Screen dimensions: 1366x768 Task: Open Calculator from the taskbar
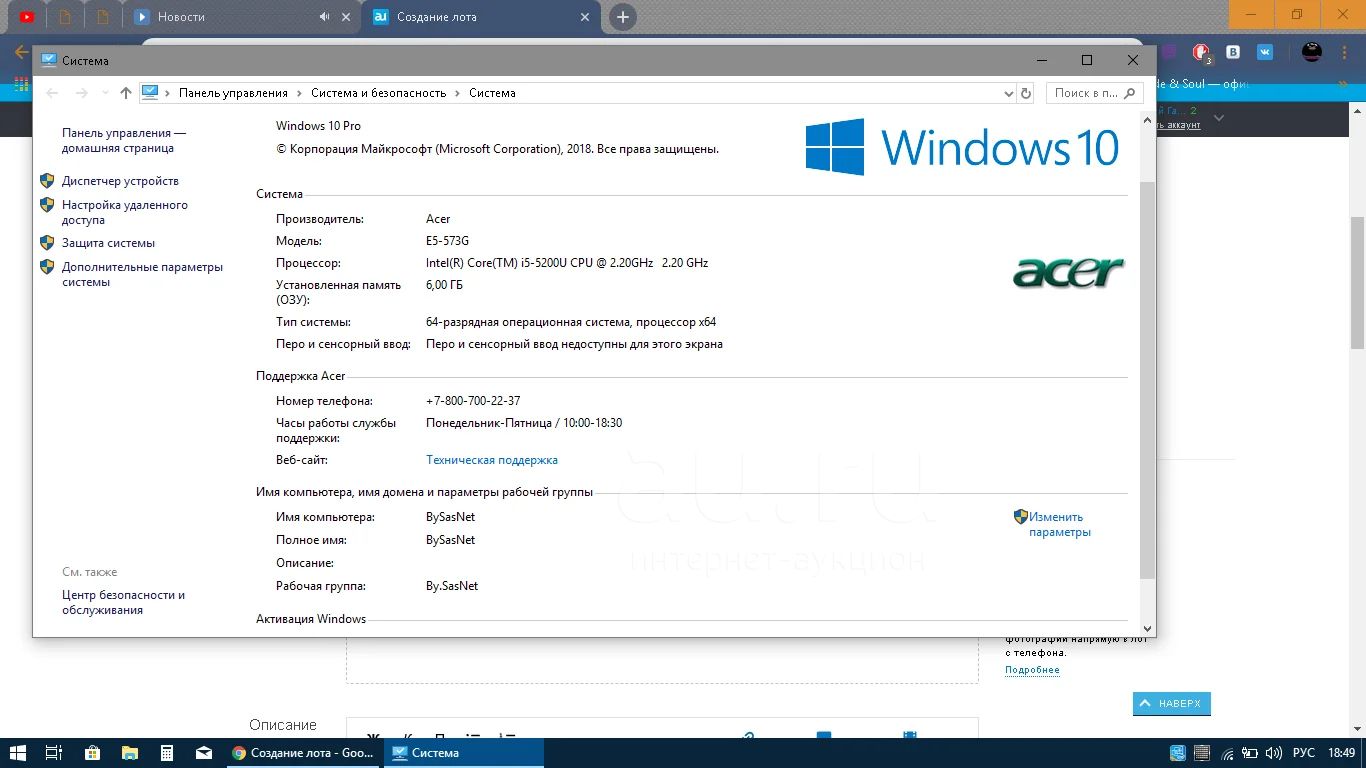pos(167,753)
